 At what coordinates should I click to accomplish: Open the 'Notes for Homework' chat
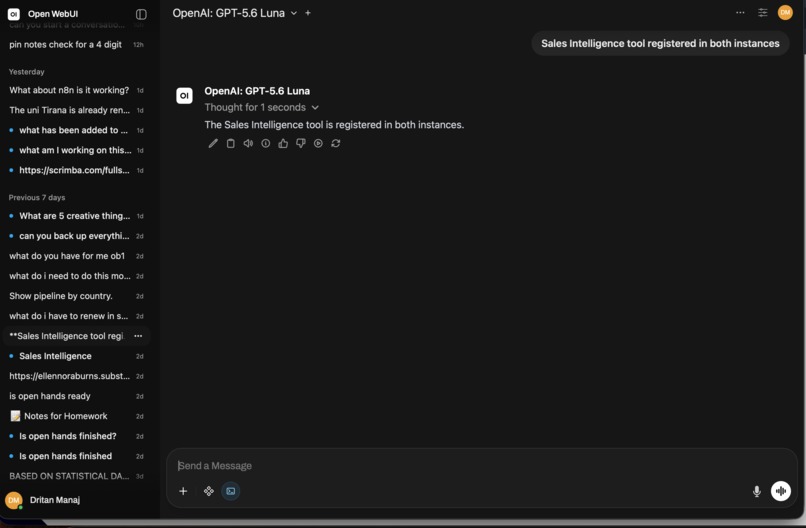coord(77,416)
